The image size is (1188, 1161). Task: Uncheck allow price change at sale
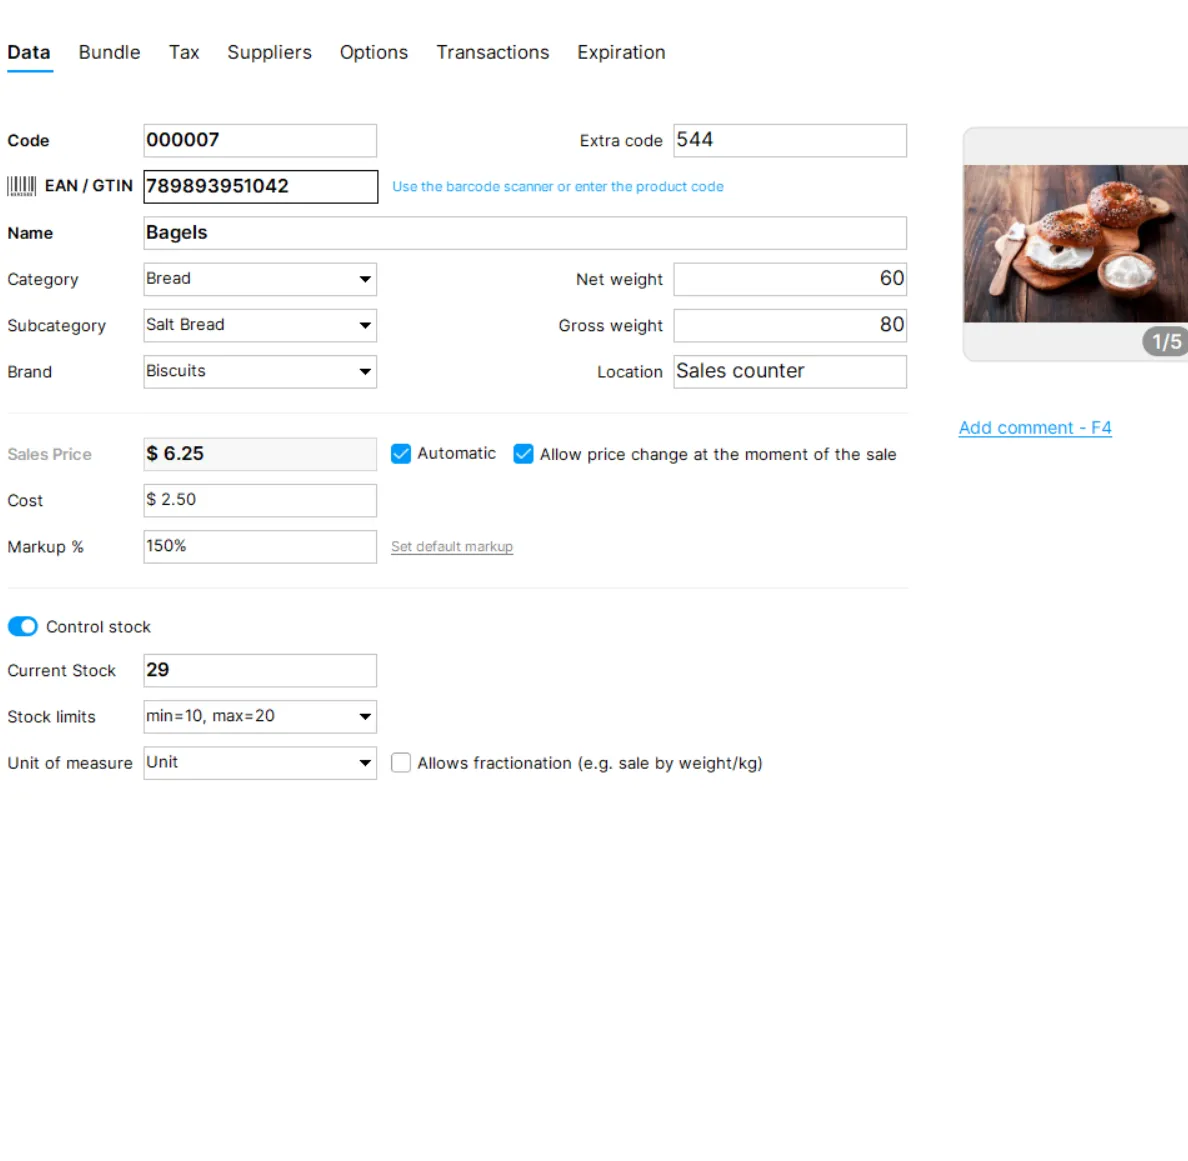(523, 453)
